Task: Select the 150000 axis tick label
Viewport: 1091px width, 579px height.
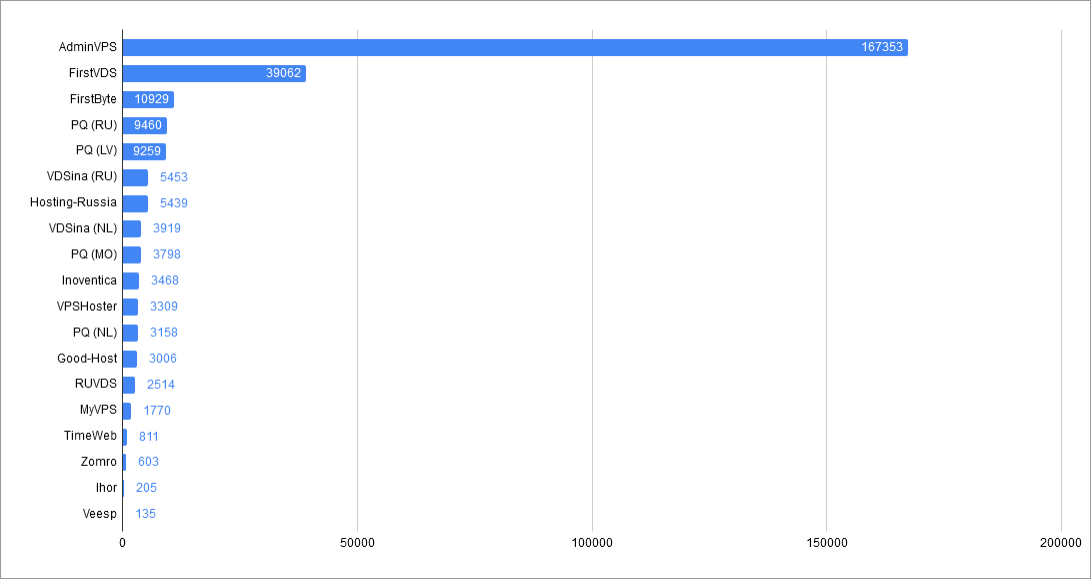Action: tap(827, 542)
